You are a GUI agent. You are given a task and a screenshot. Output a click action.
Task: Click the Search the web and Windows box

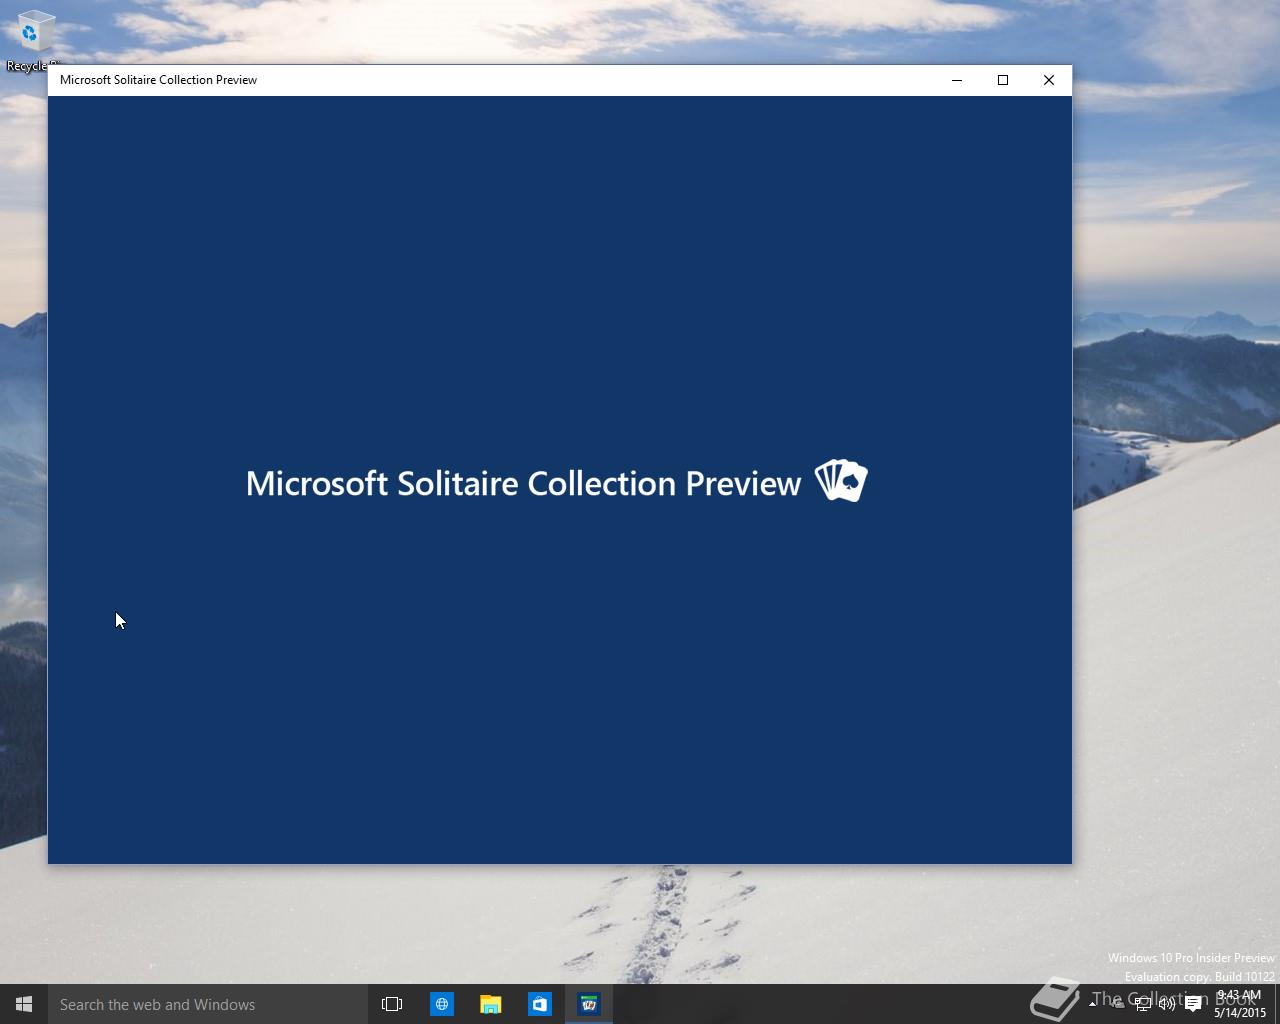[208, 1004]
